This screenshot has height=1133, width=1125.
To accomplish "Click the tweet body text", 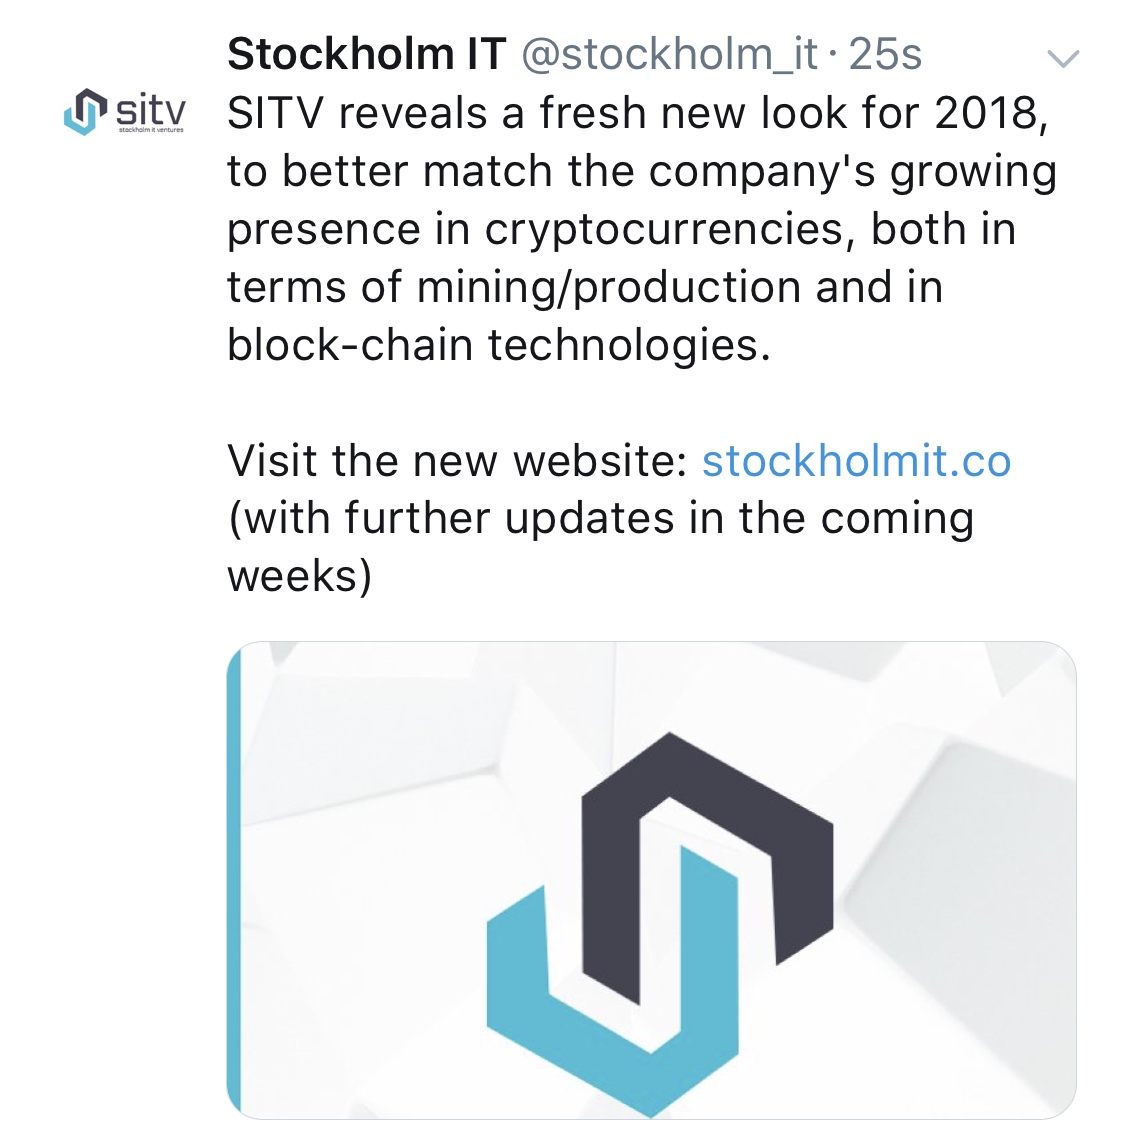I will click(x=600, y=230).
